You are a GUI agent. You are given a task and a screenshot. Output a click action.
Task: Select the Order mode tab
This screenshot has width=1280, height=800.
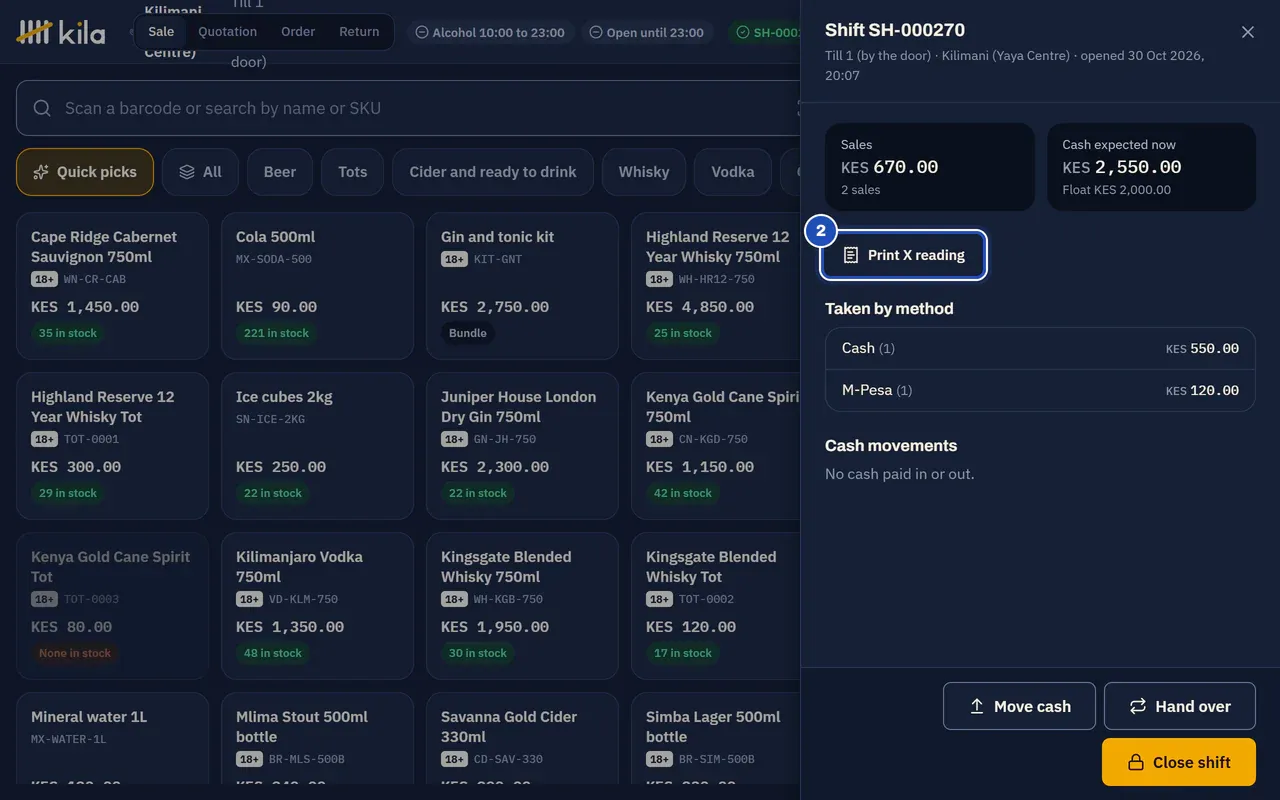[298, 32]
